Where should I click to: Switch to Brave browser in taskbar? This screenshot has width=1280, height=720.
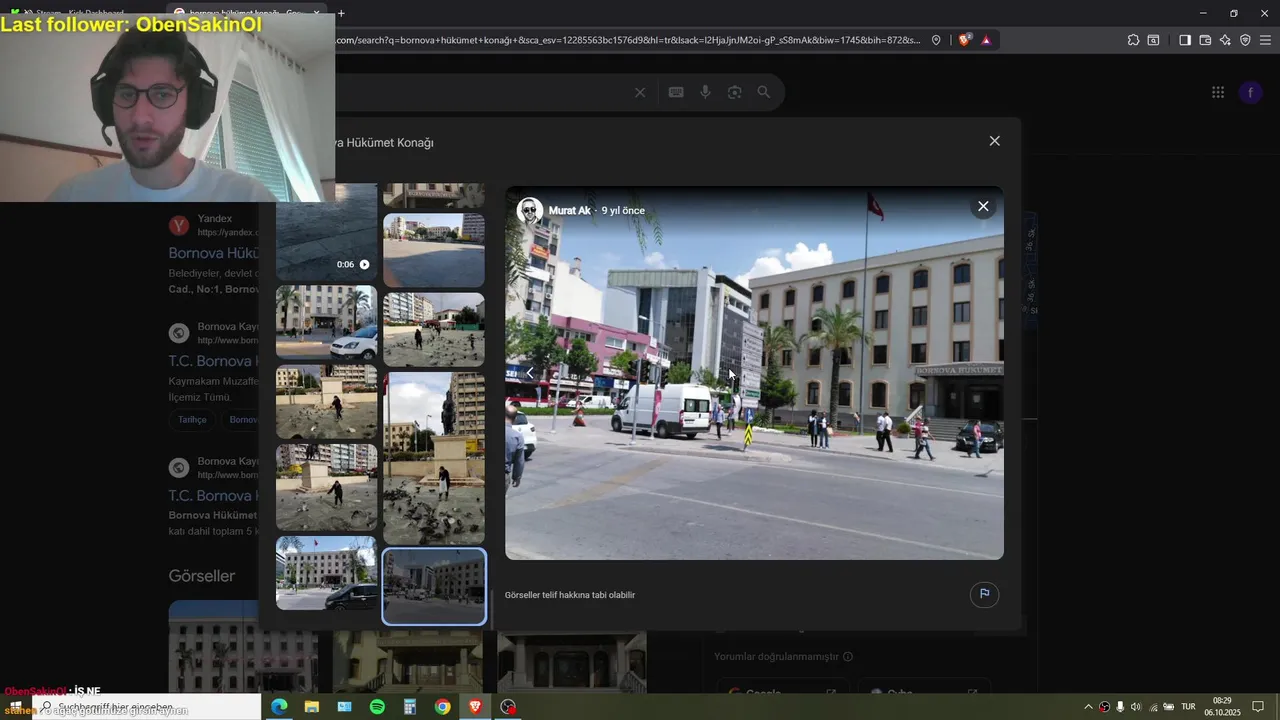[475, 707]
